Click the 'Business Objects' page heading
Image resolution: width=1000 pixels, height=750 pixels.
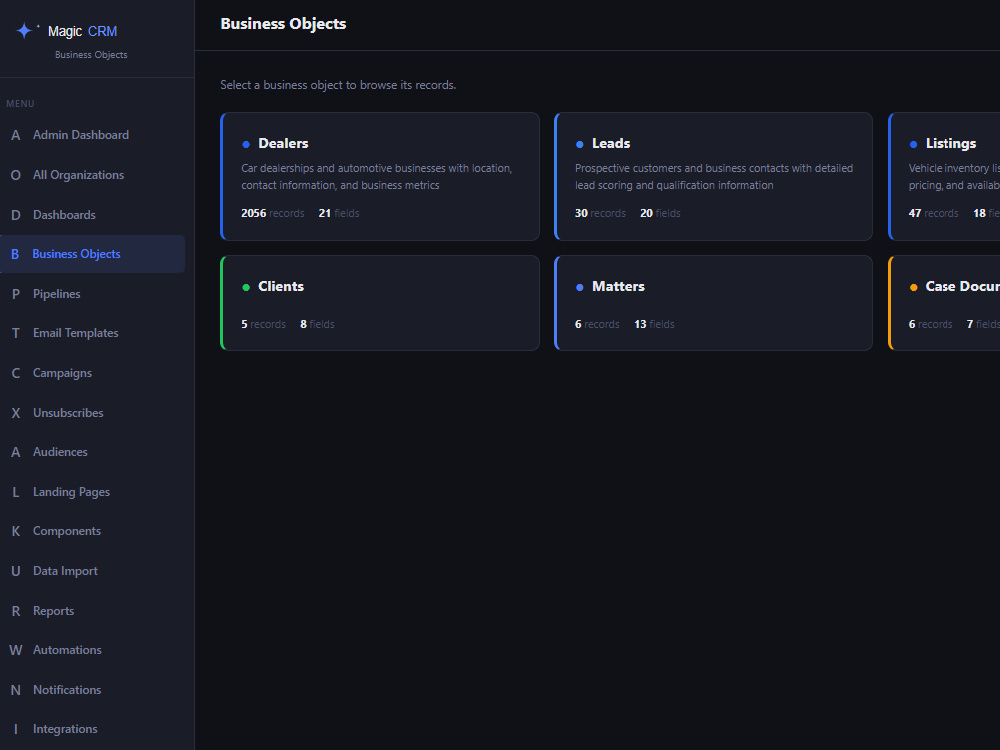pos(283,24)
